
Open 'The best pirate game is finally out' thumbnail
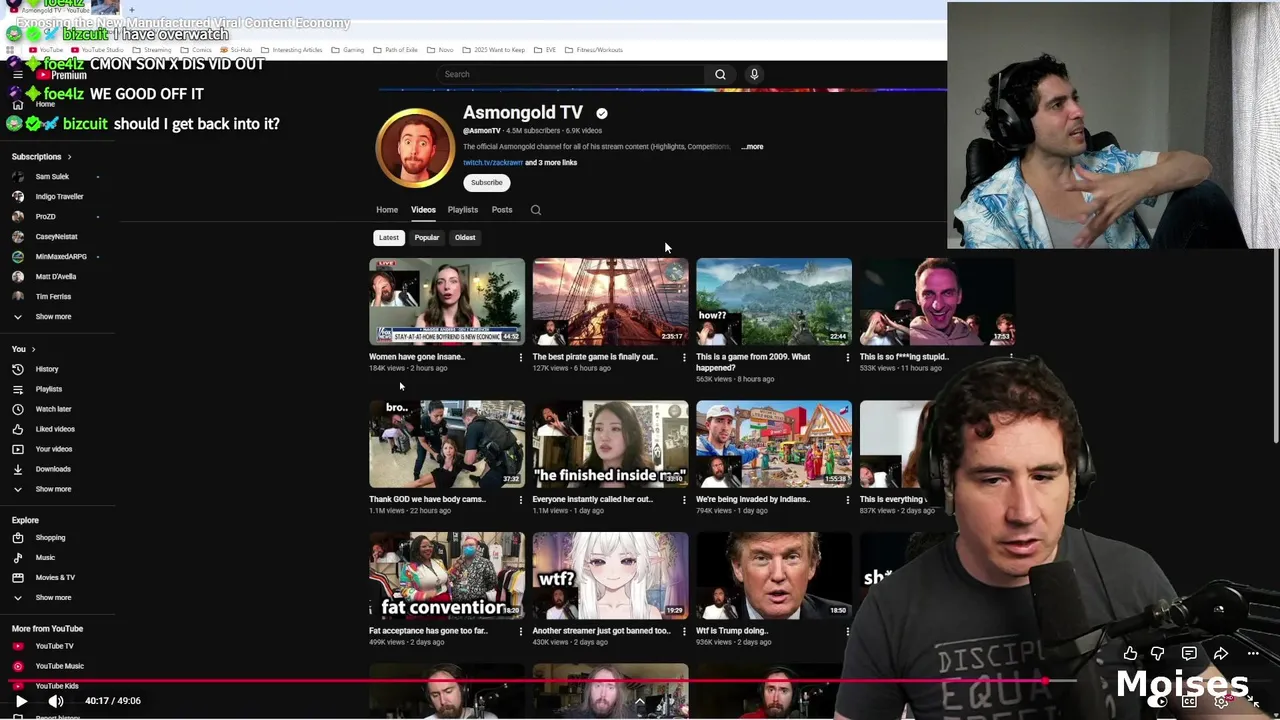coord(610,302)
